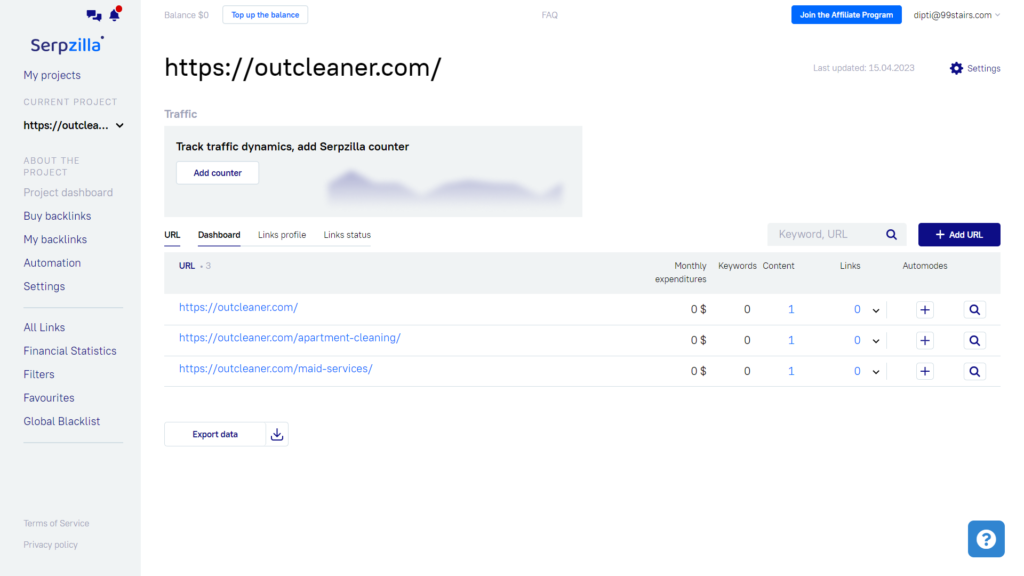Open Financial Statistics page

(x=70, y=351)
